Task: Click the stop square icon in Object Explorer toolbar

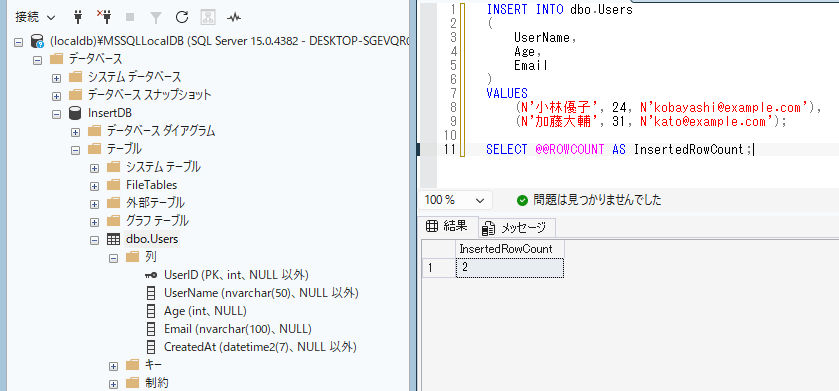Action: coord(130,18)
